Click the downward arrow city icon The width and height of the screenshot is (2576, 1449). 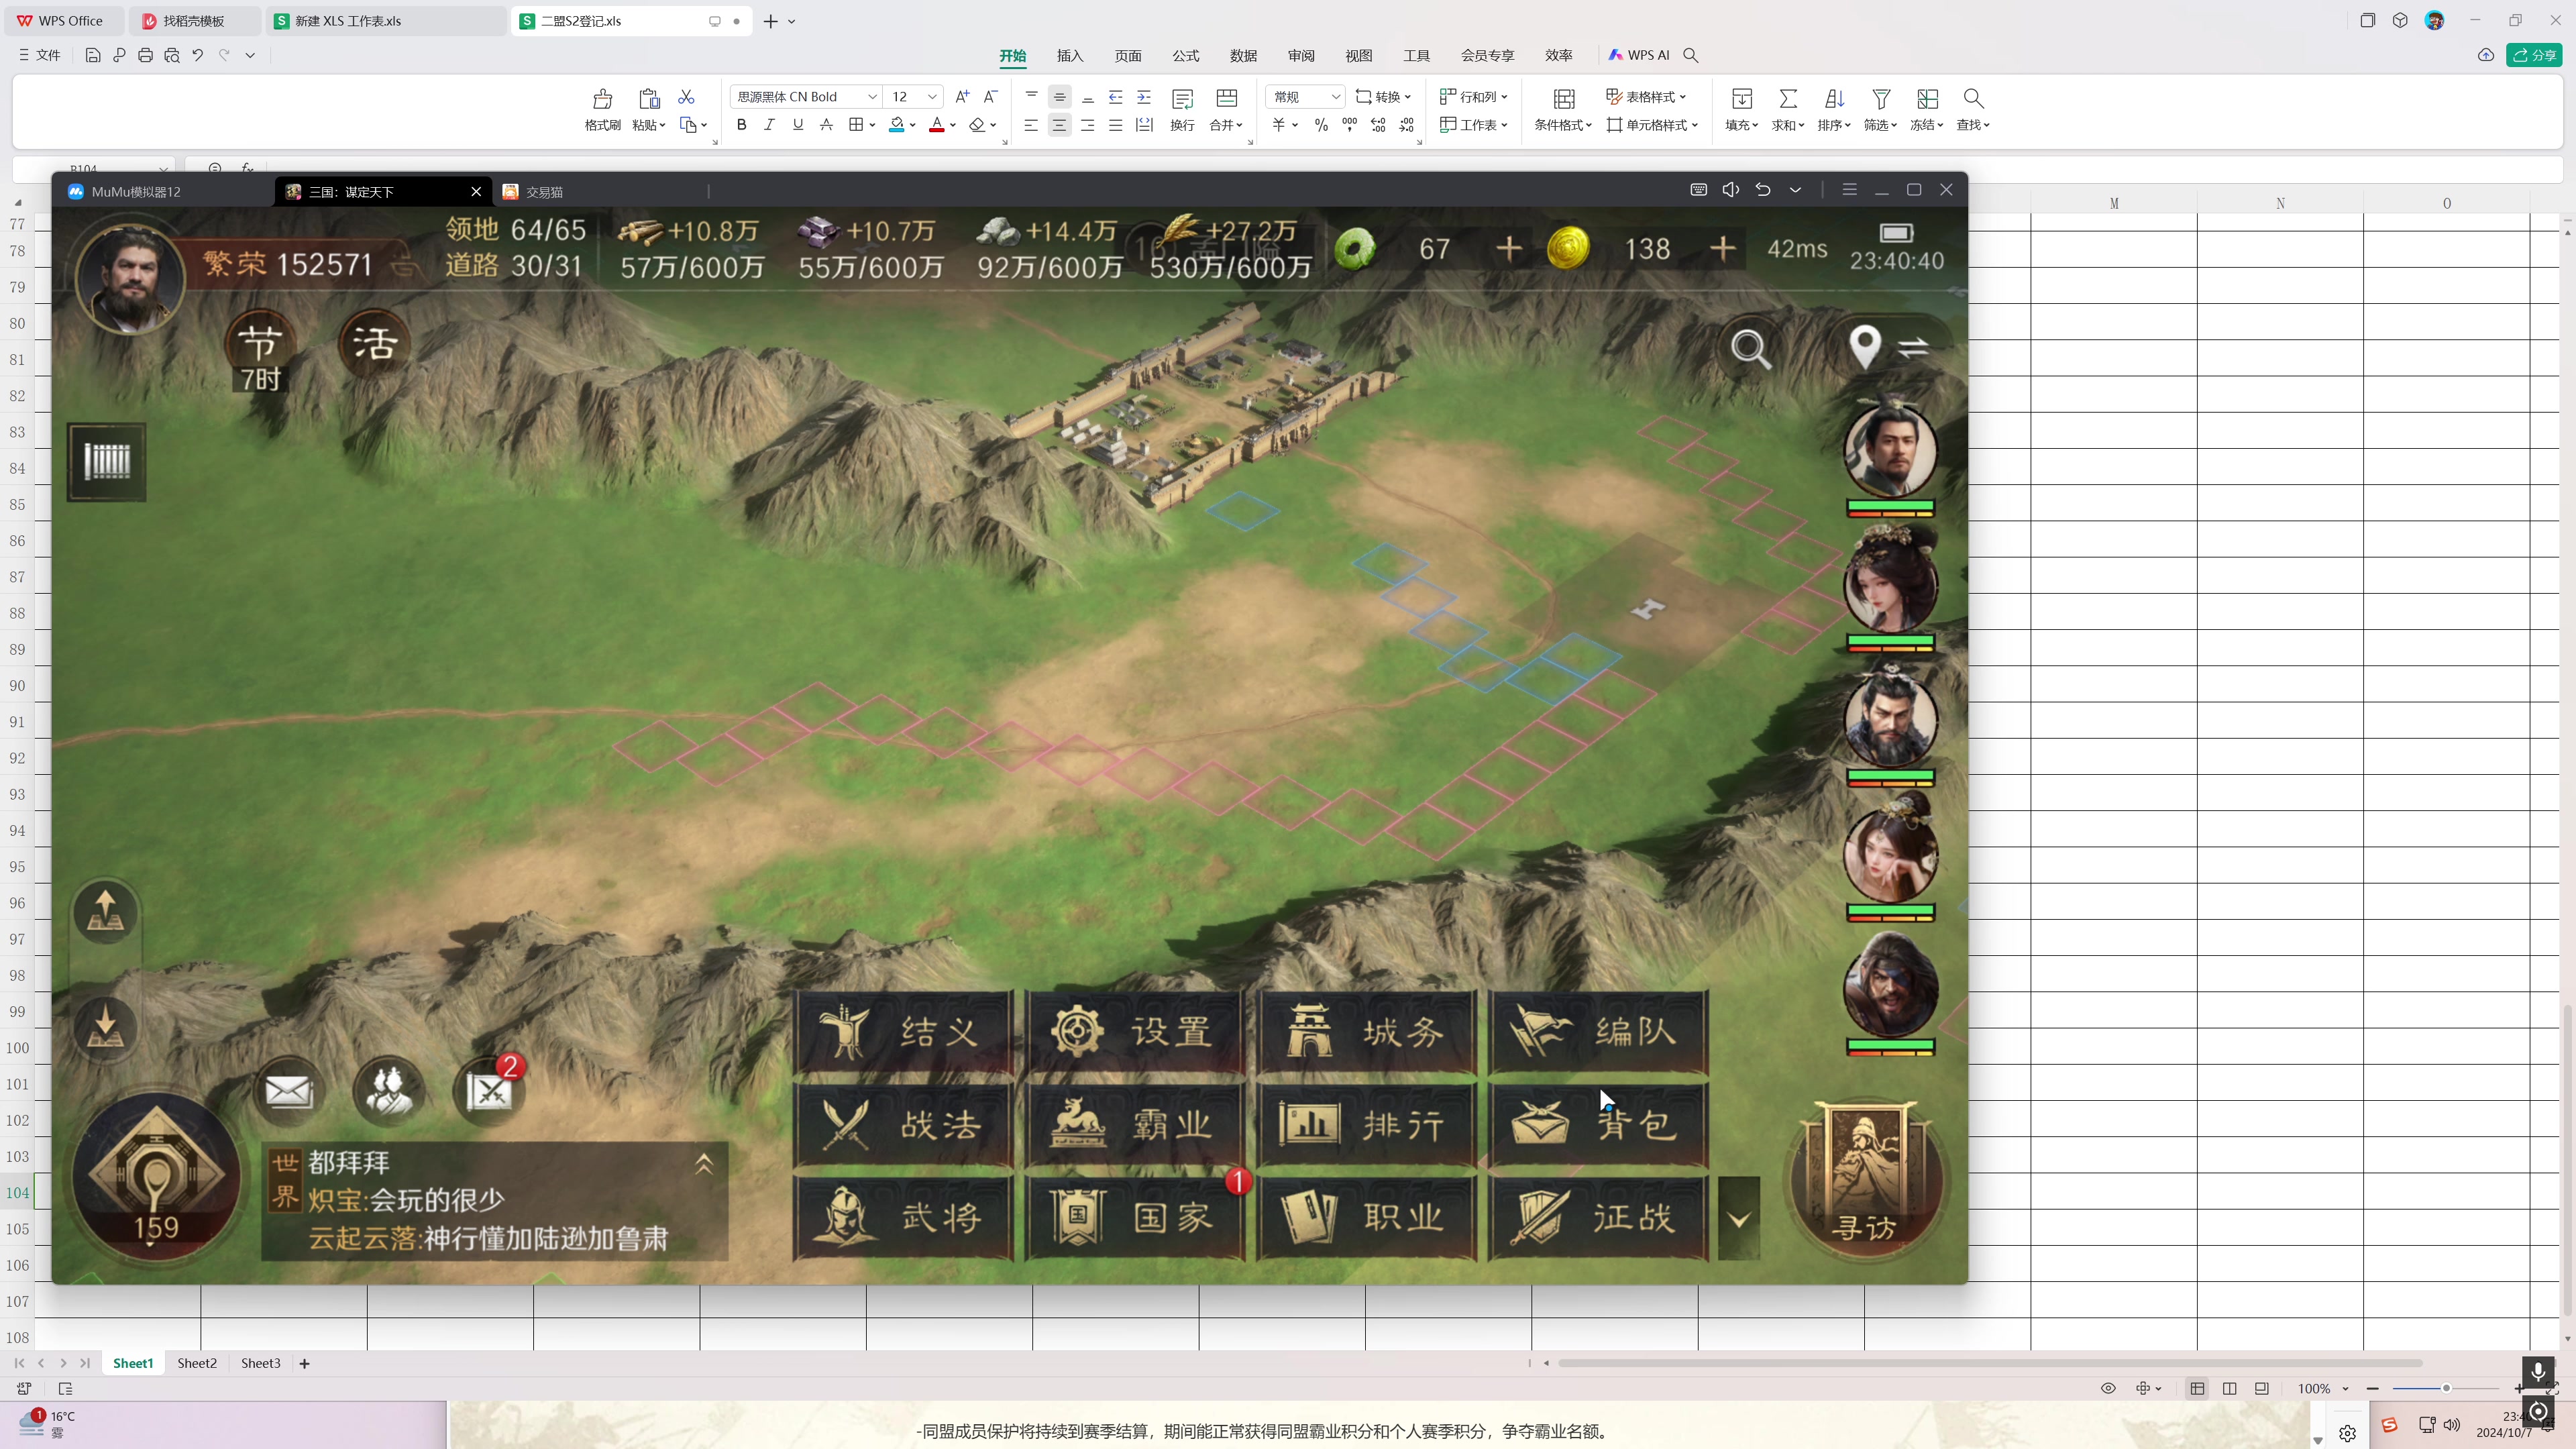click(105, 1027)
